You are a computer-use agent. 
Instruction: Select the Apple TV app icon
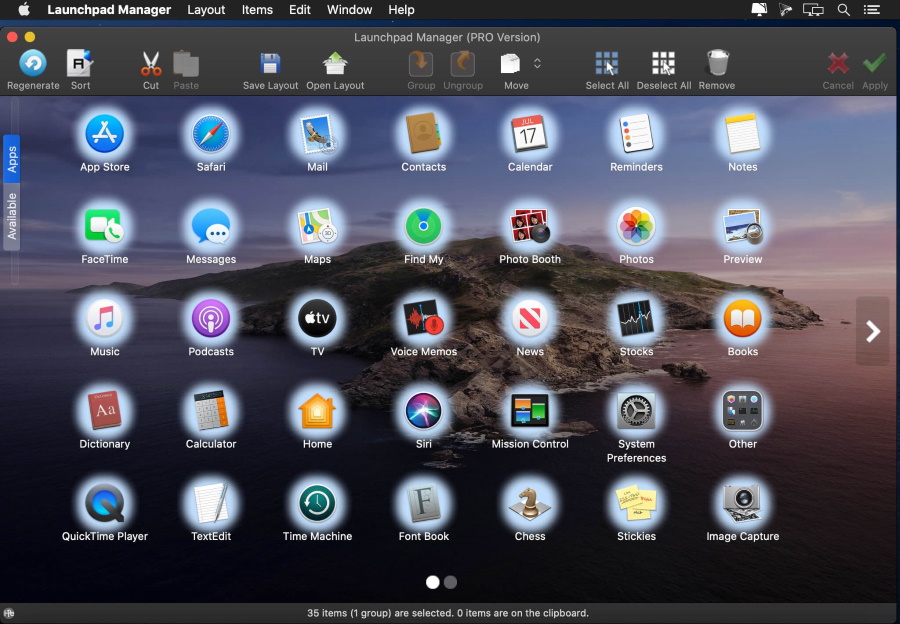[317, 319]
